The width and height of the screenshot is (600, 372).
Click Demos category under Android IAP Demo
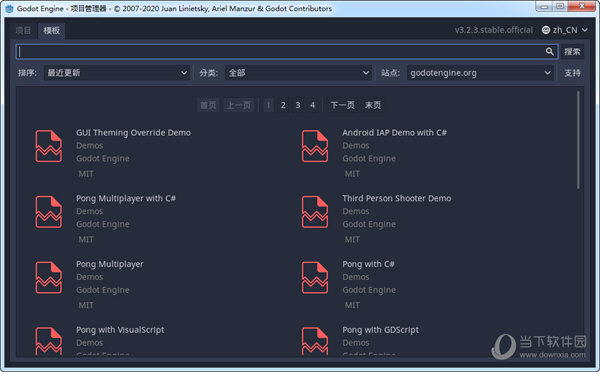pyautogui.click(x=356, y=146)
